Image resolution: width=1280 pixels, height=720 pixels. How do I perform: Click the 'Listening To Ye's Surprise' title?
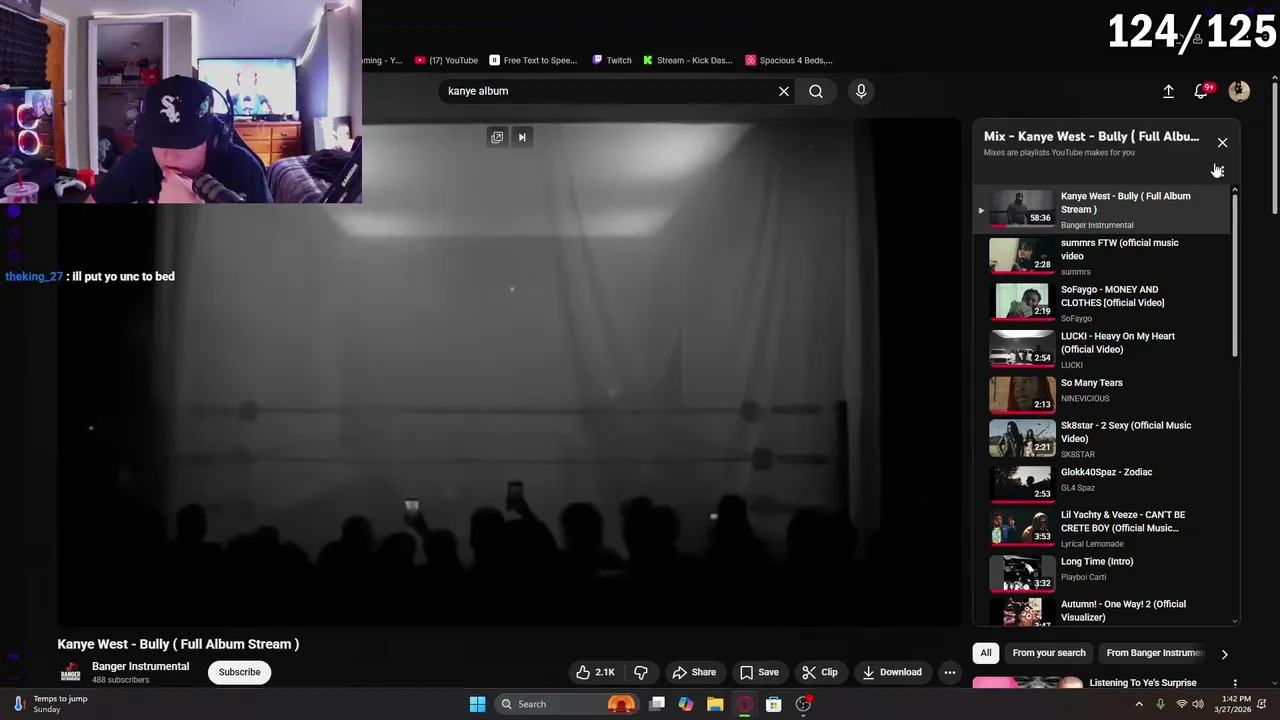pyautogui.click(x=1142, y=683)
